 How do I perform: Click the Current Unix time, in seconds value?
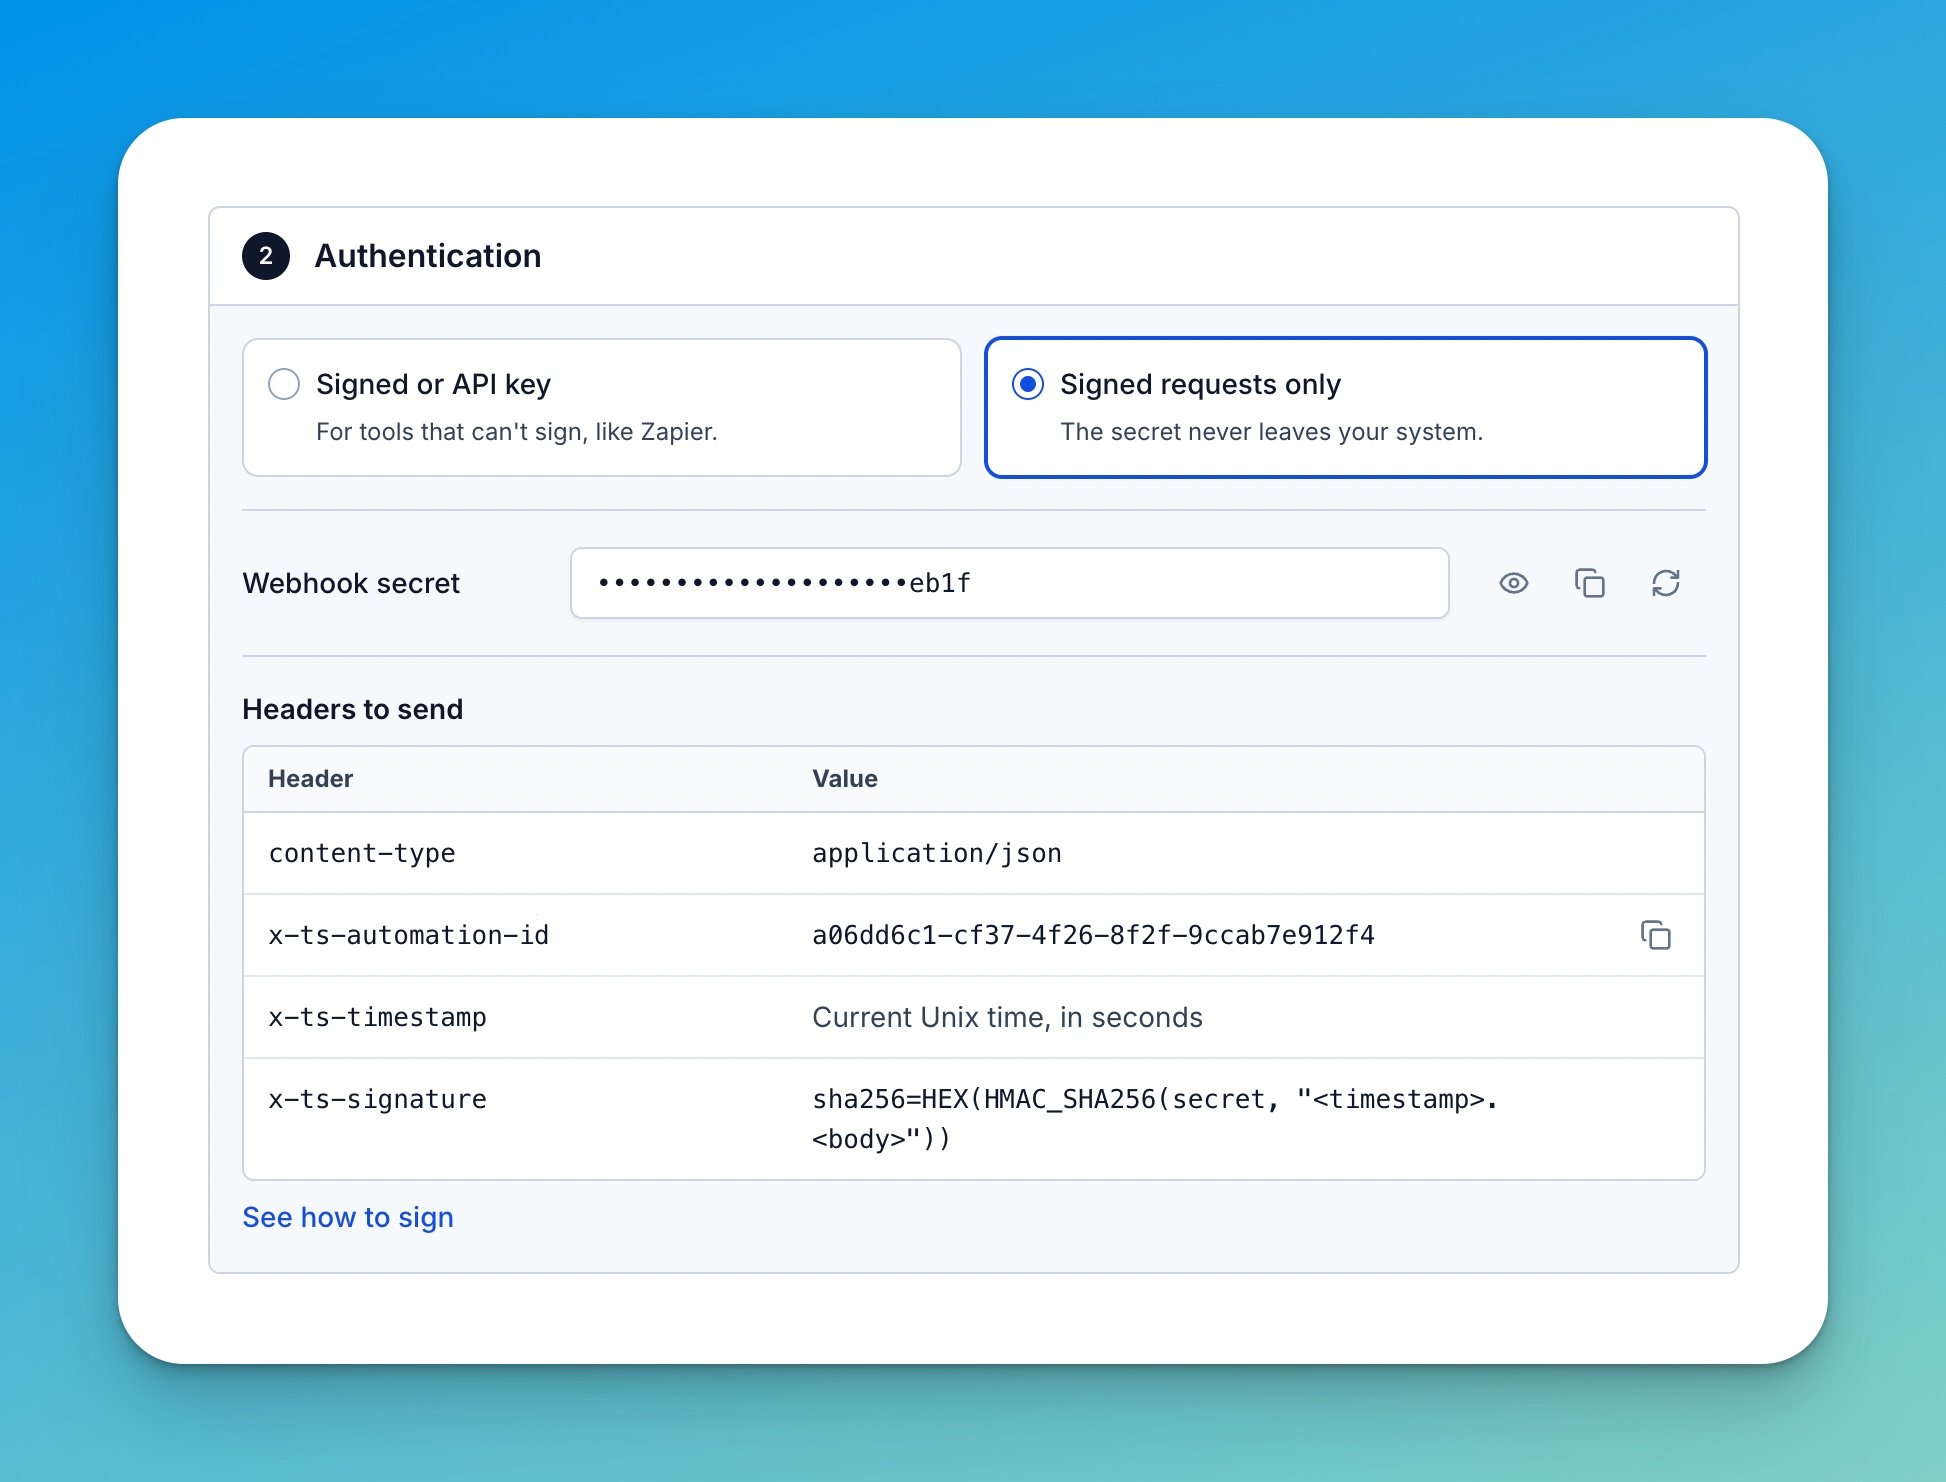(1007, 1017)
